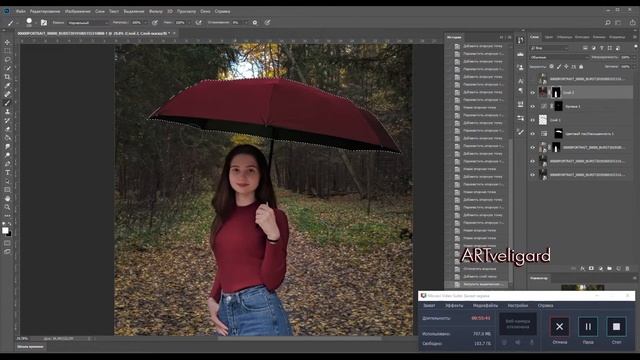Click the background color swatch
Screen dimensions: 640x360
[9, 234]
